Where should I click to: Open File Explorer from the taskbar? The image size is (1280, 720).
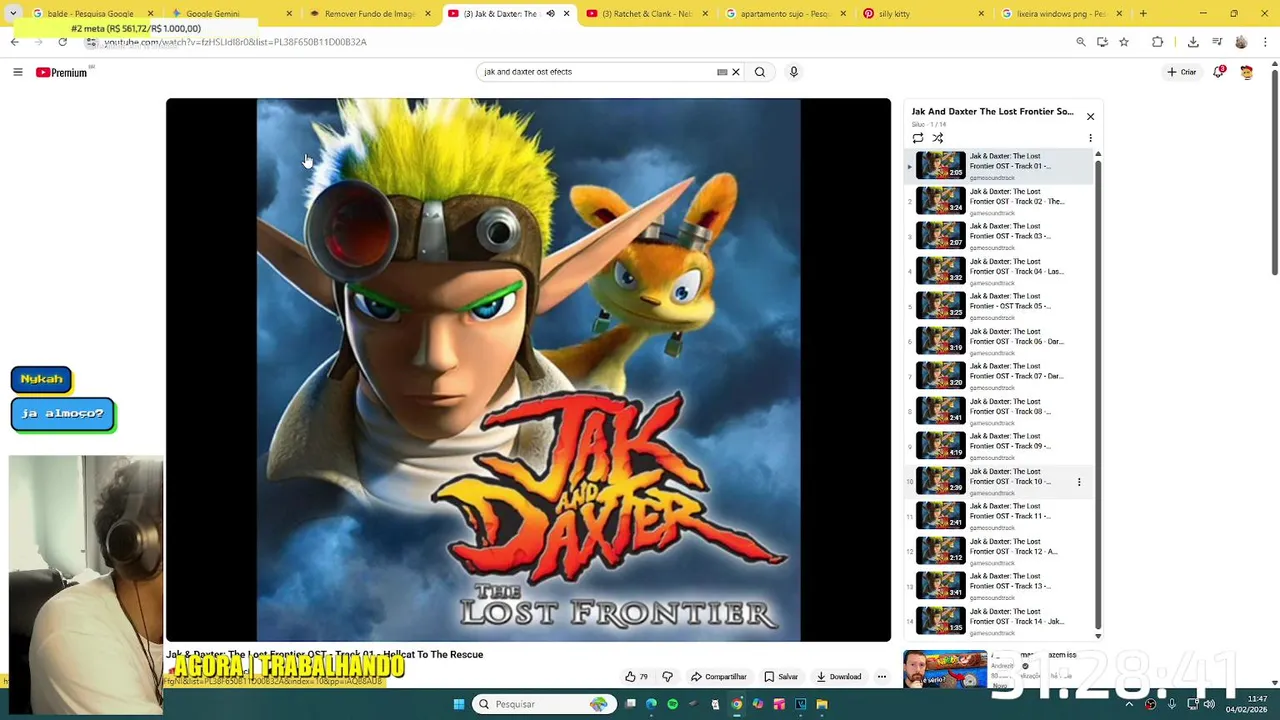click(x=822, y=704)
